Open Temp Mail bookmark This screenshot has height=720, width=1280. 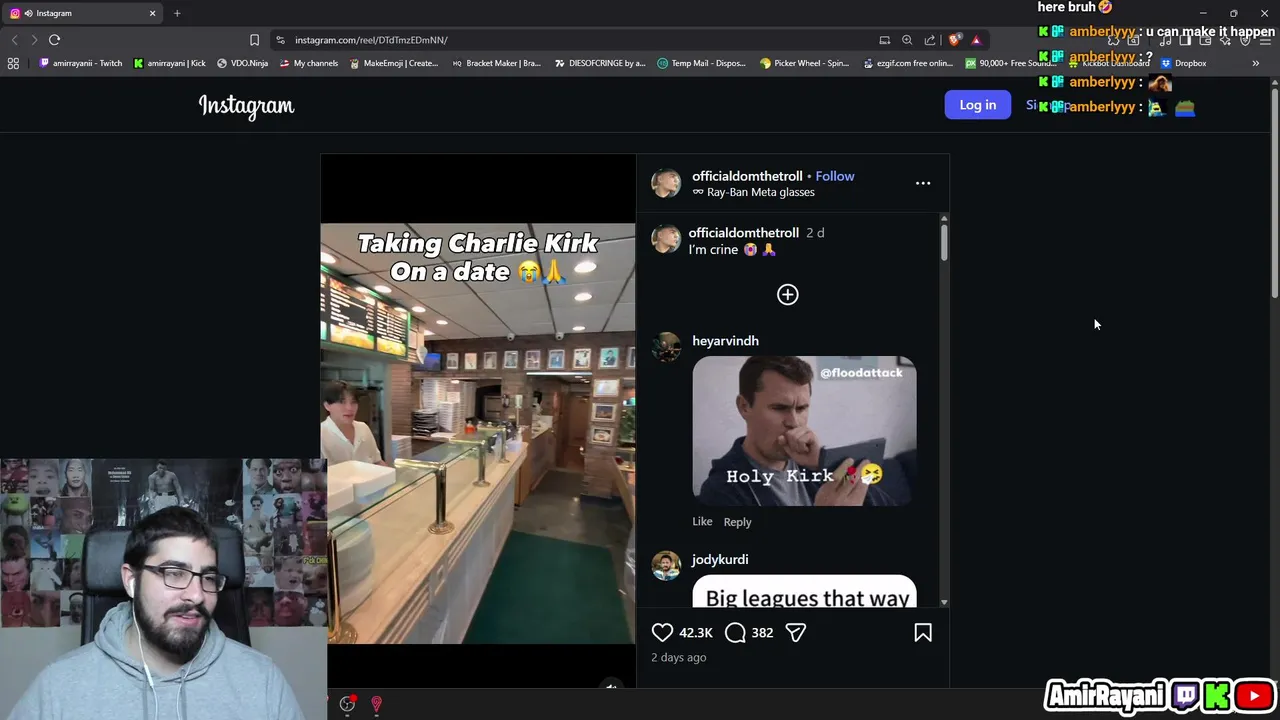tap(702, 63)
